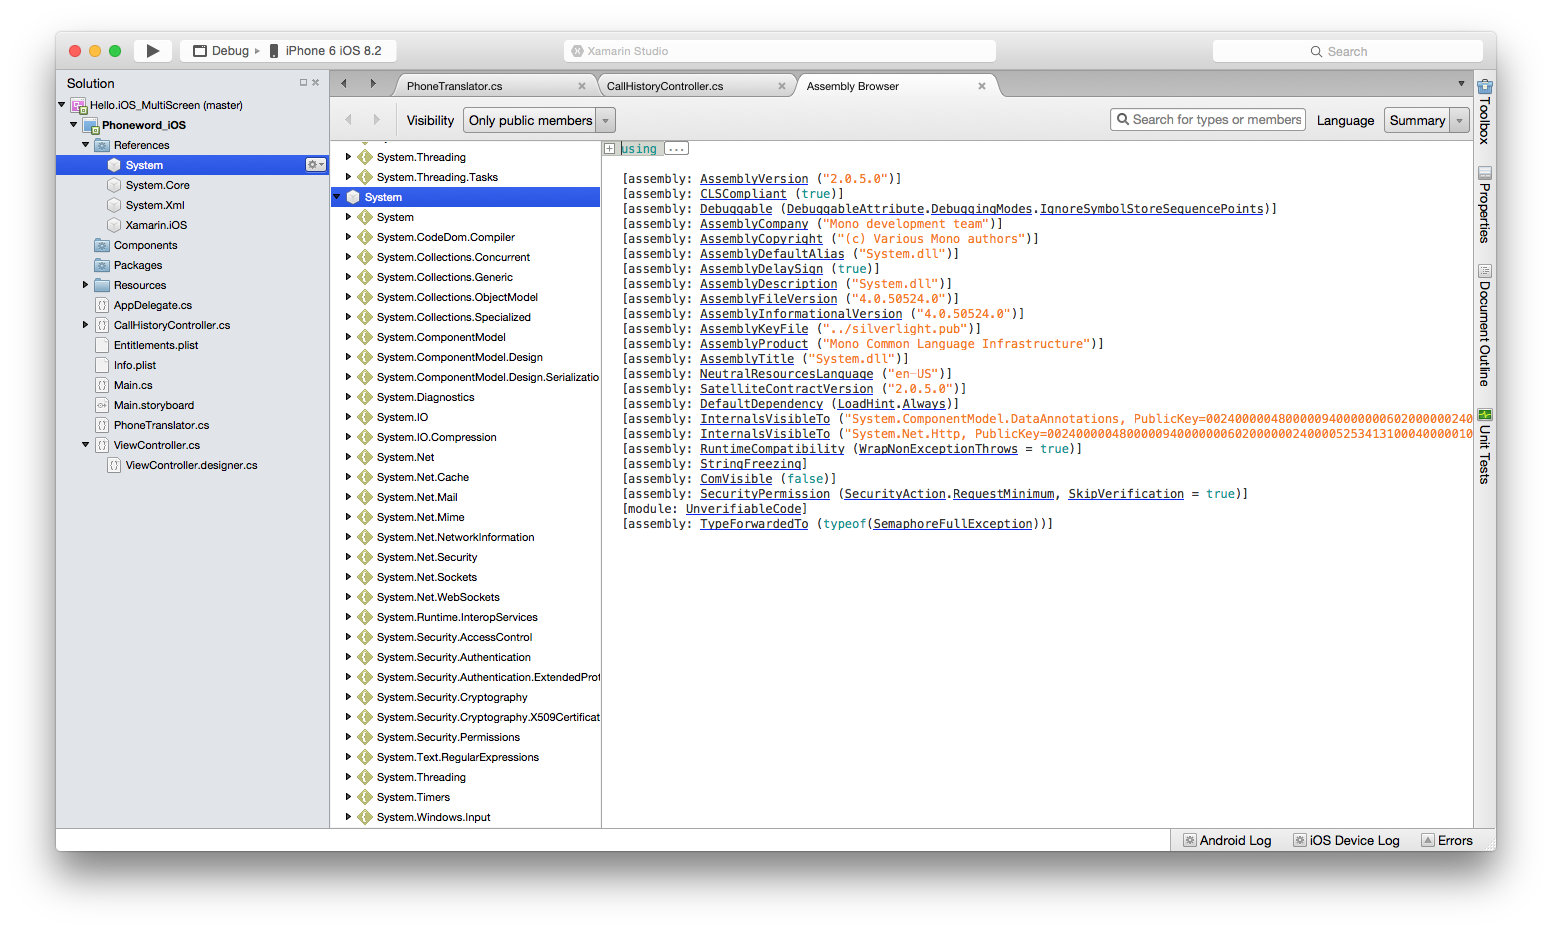Expand the System.Net.Sockets namespace

348,577
